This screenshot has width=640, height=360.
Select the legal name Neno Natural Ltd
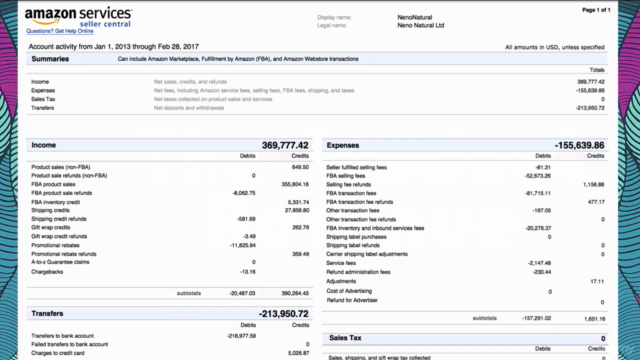(x=421, y=25)
